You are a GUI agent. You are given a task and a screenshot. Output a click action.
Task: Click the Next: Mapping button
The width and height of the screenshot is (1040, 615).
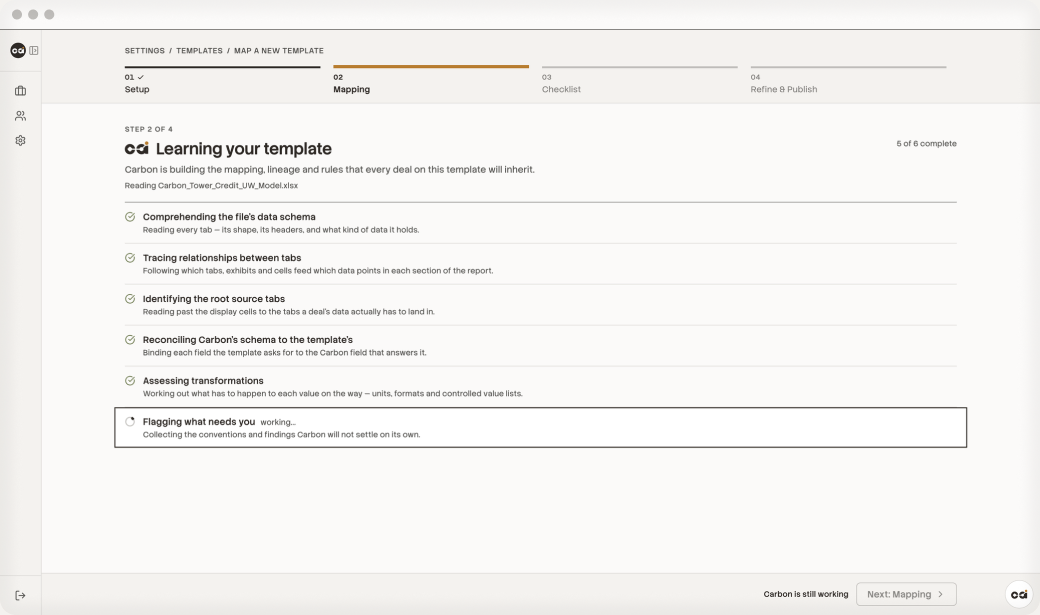pos(906,594)
